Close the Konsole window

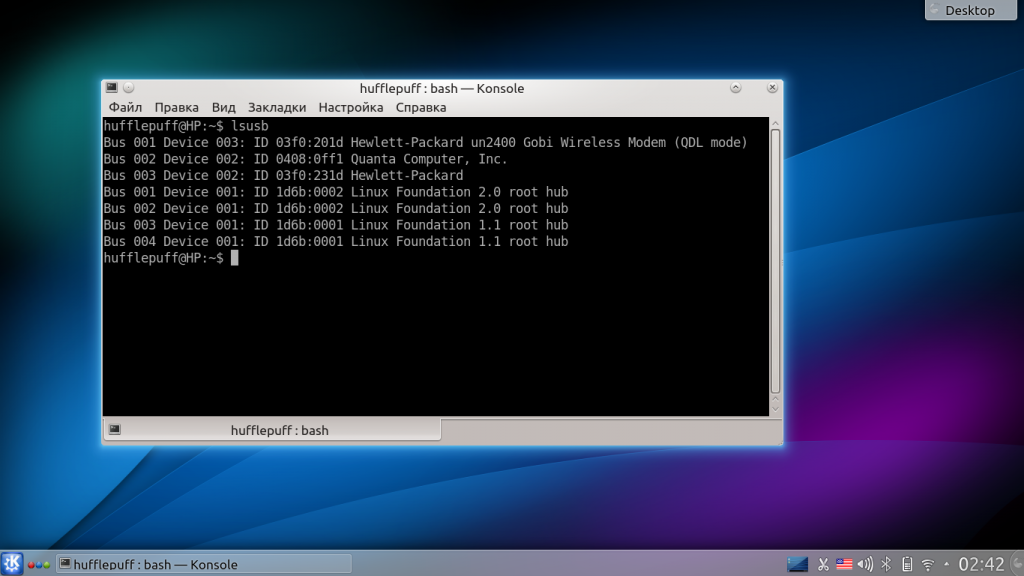point(772,88)
